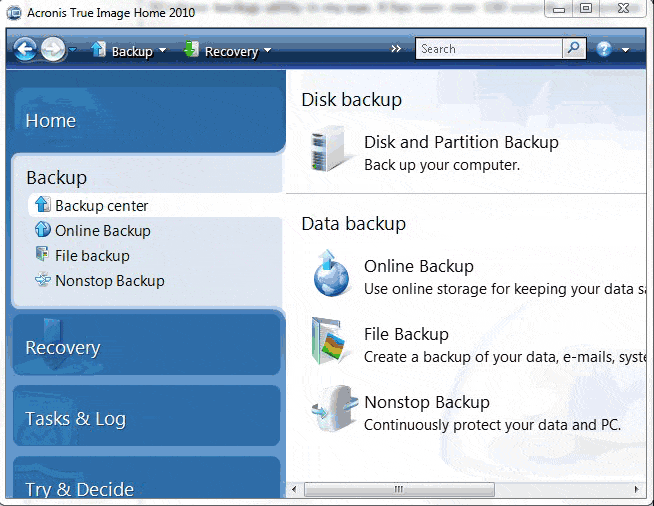Click the horizontal scrollbar thumb
This screenshot has width=654, height=506.
[399, 489]
